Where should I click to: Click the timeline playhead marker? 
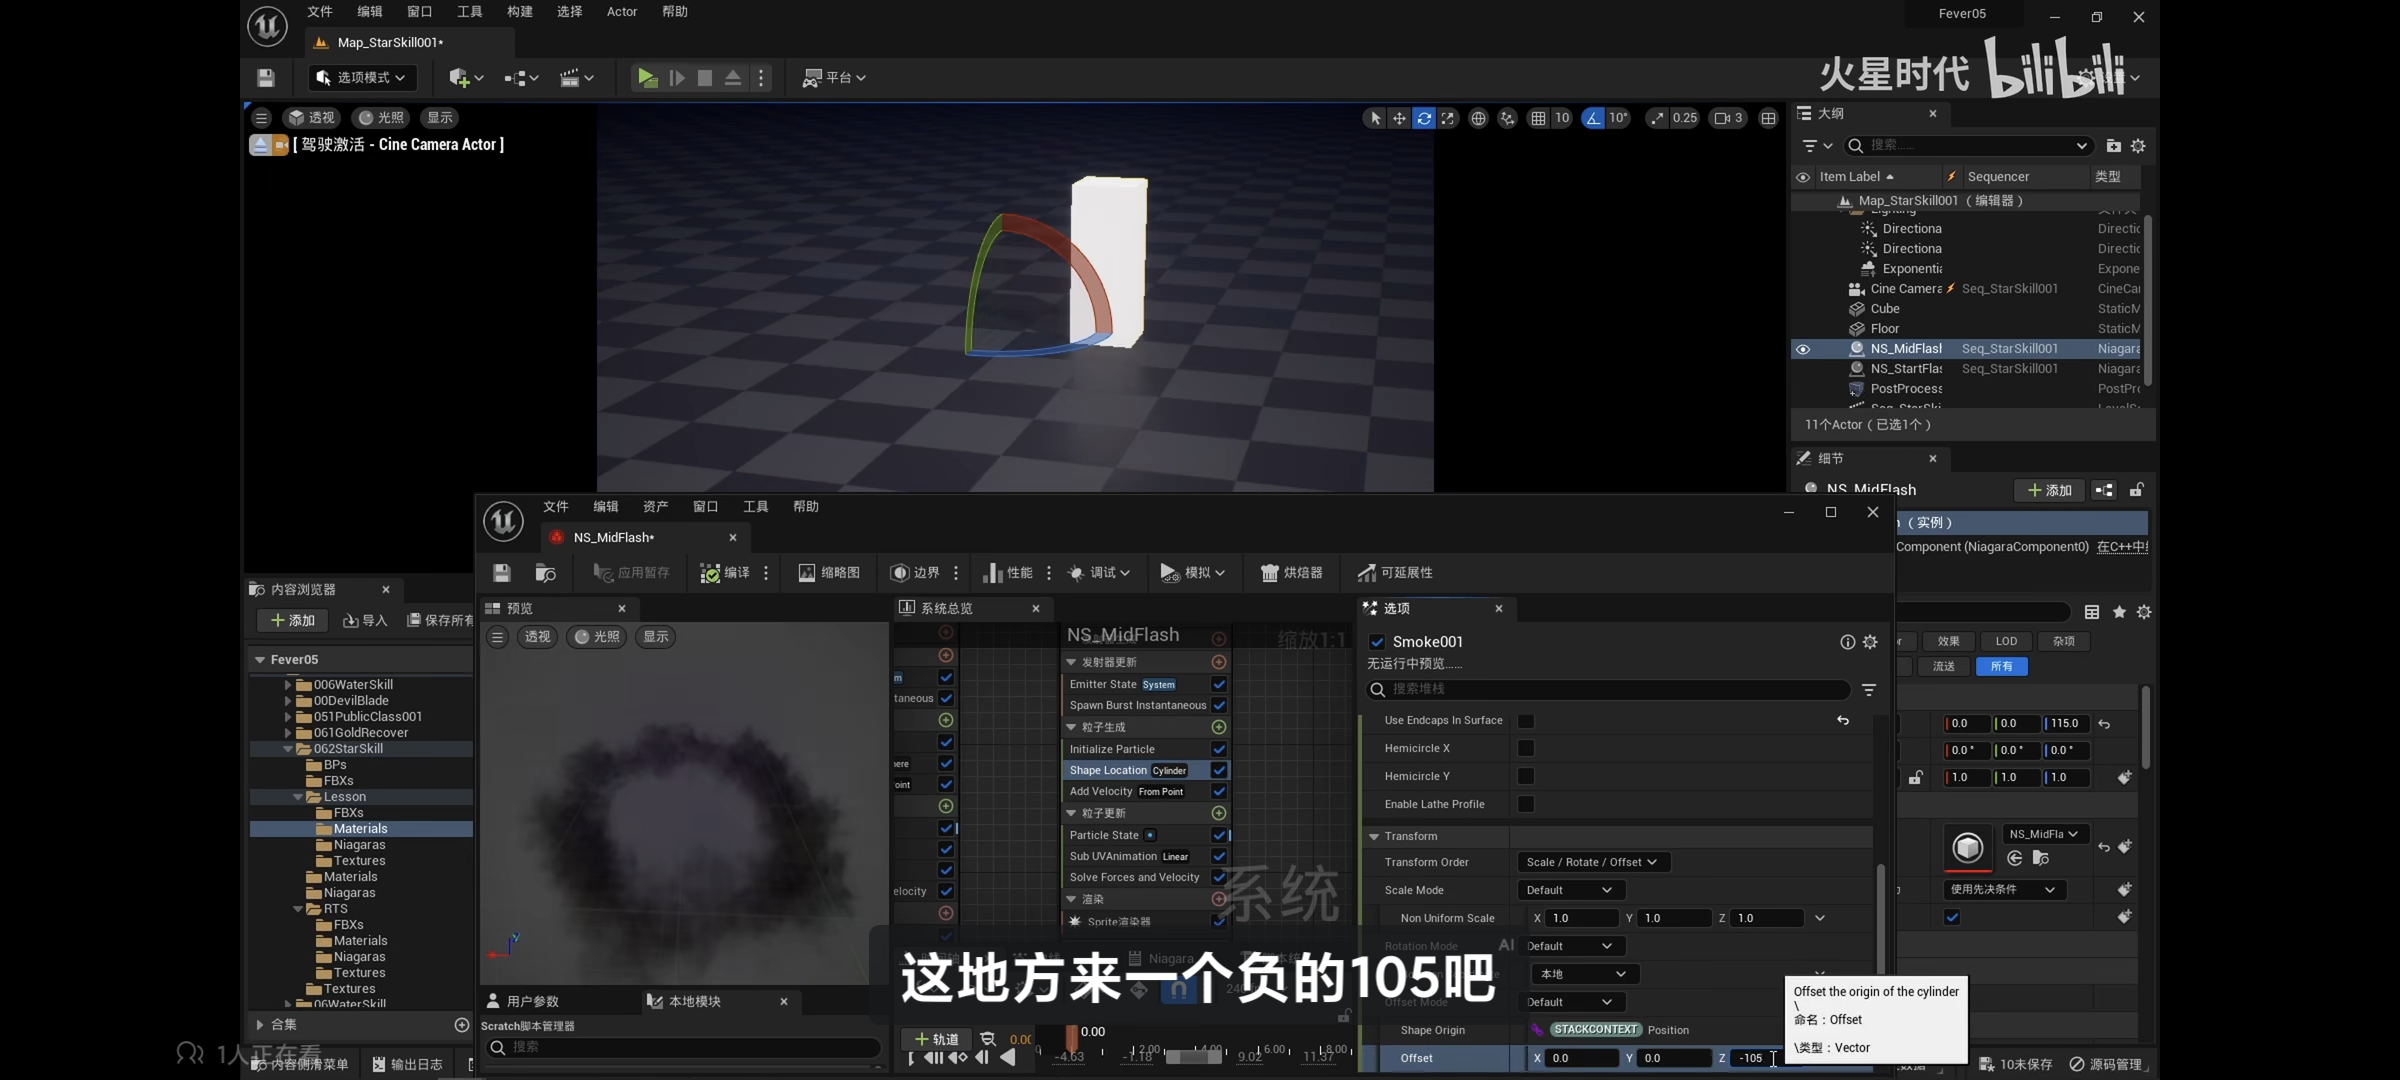pos(1071,1036)
